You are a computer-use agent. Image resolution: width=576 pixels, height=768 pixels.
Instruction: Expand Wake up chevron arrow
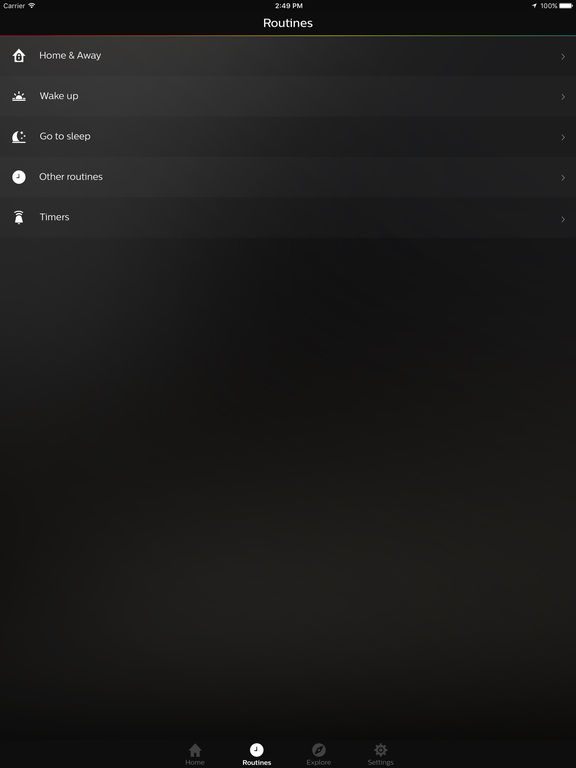coord(563,97)
